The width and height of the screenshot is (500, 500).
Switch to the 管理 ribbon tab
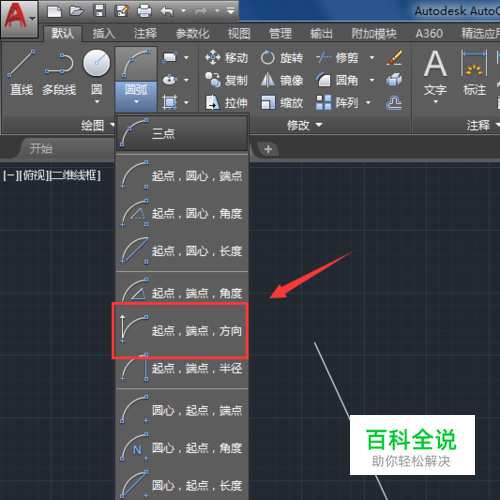(280, 33)
